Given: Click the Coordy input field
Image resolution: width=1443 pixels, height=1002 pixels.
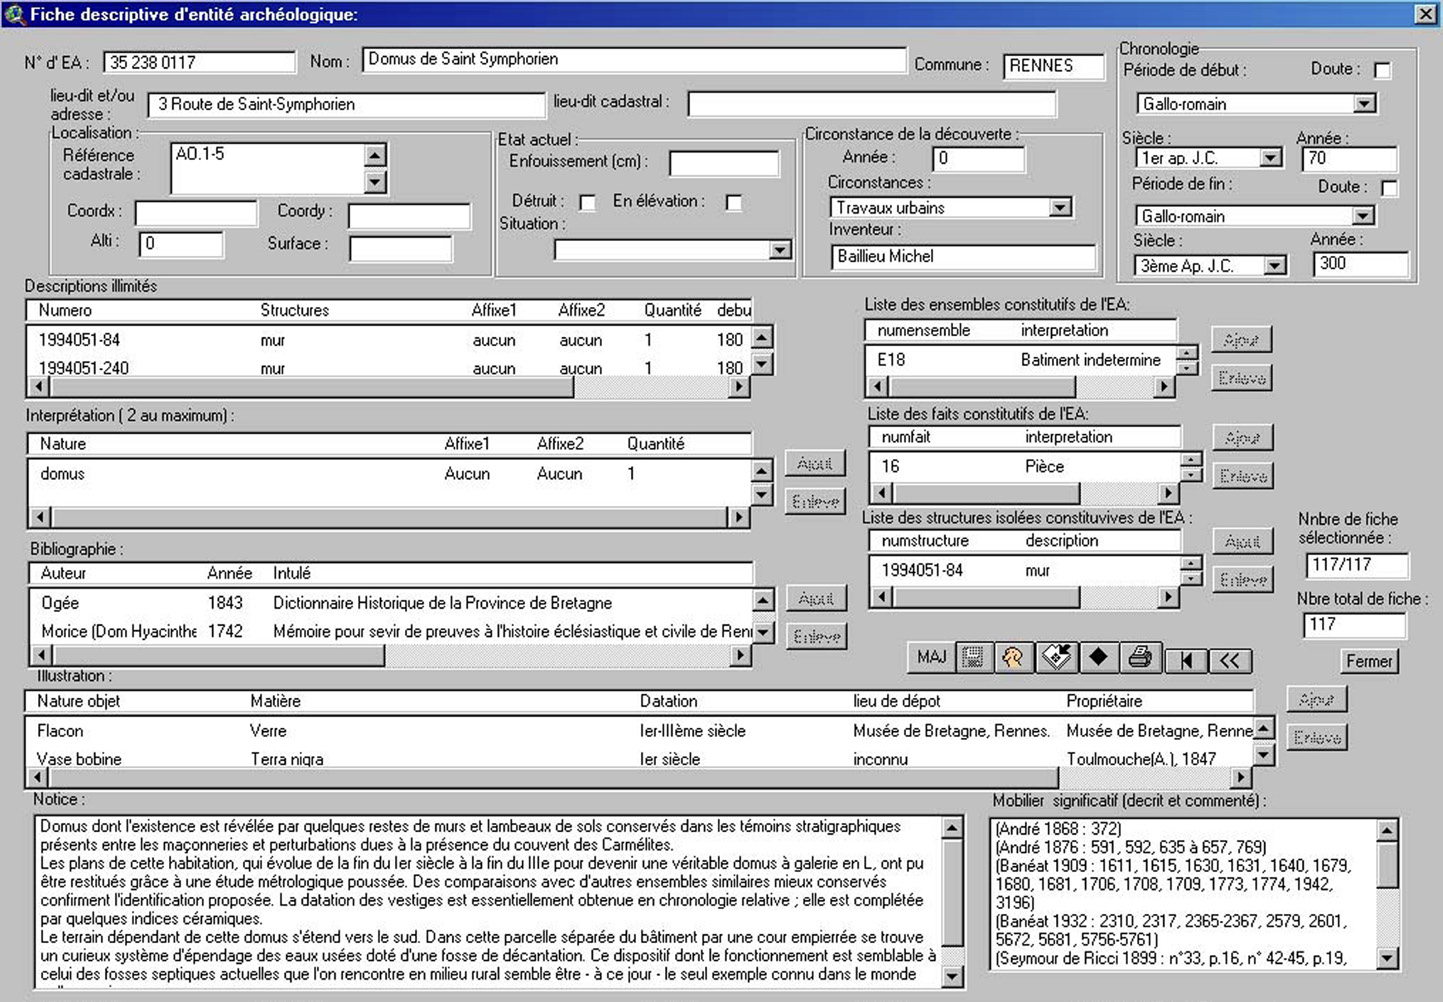Looking at the screenshot, I should coord(409,215).
